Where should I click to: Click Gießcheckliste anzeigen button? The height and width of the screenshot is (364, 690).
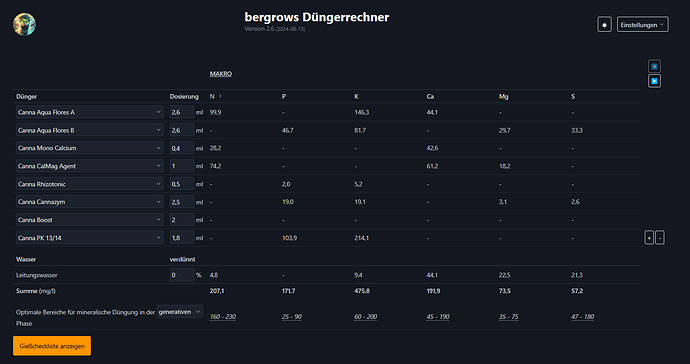click(52, 346)
